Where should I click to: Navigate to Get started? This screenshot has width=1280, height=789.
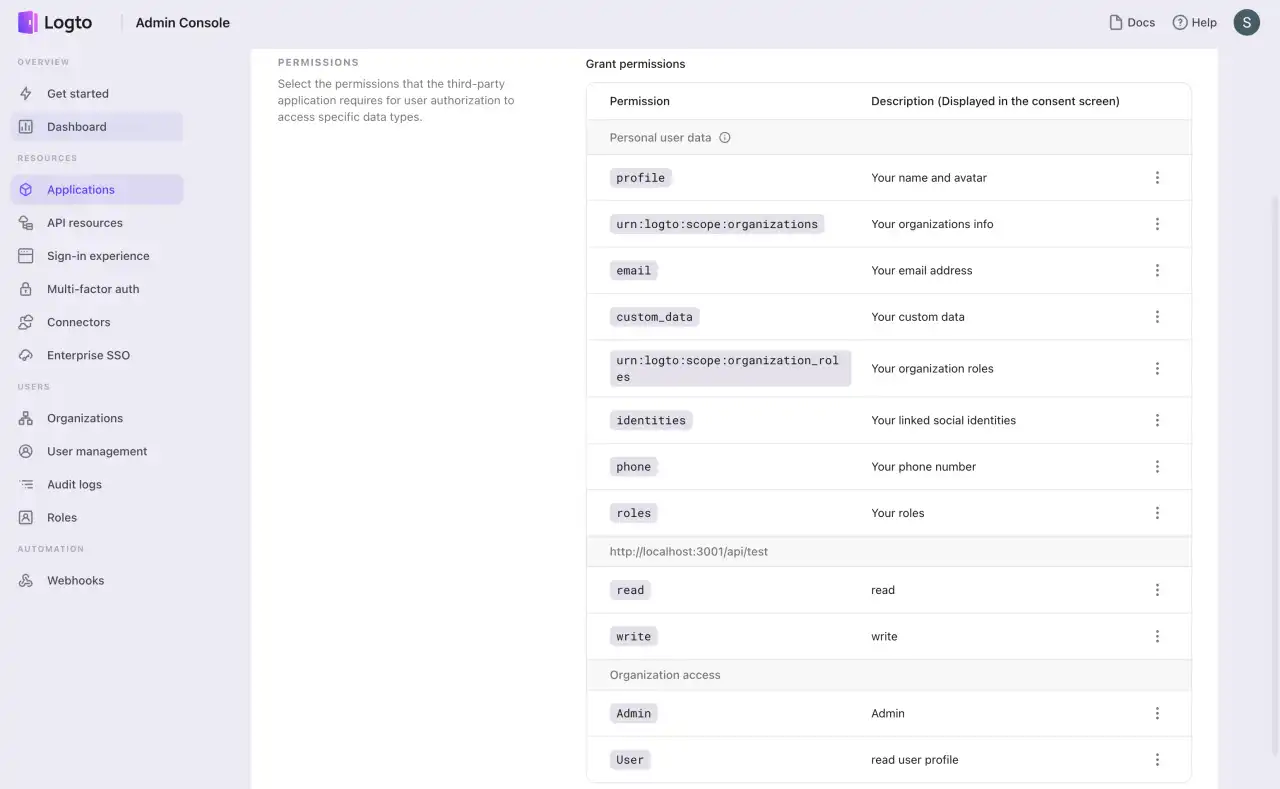tap(78, 93)
